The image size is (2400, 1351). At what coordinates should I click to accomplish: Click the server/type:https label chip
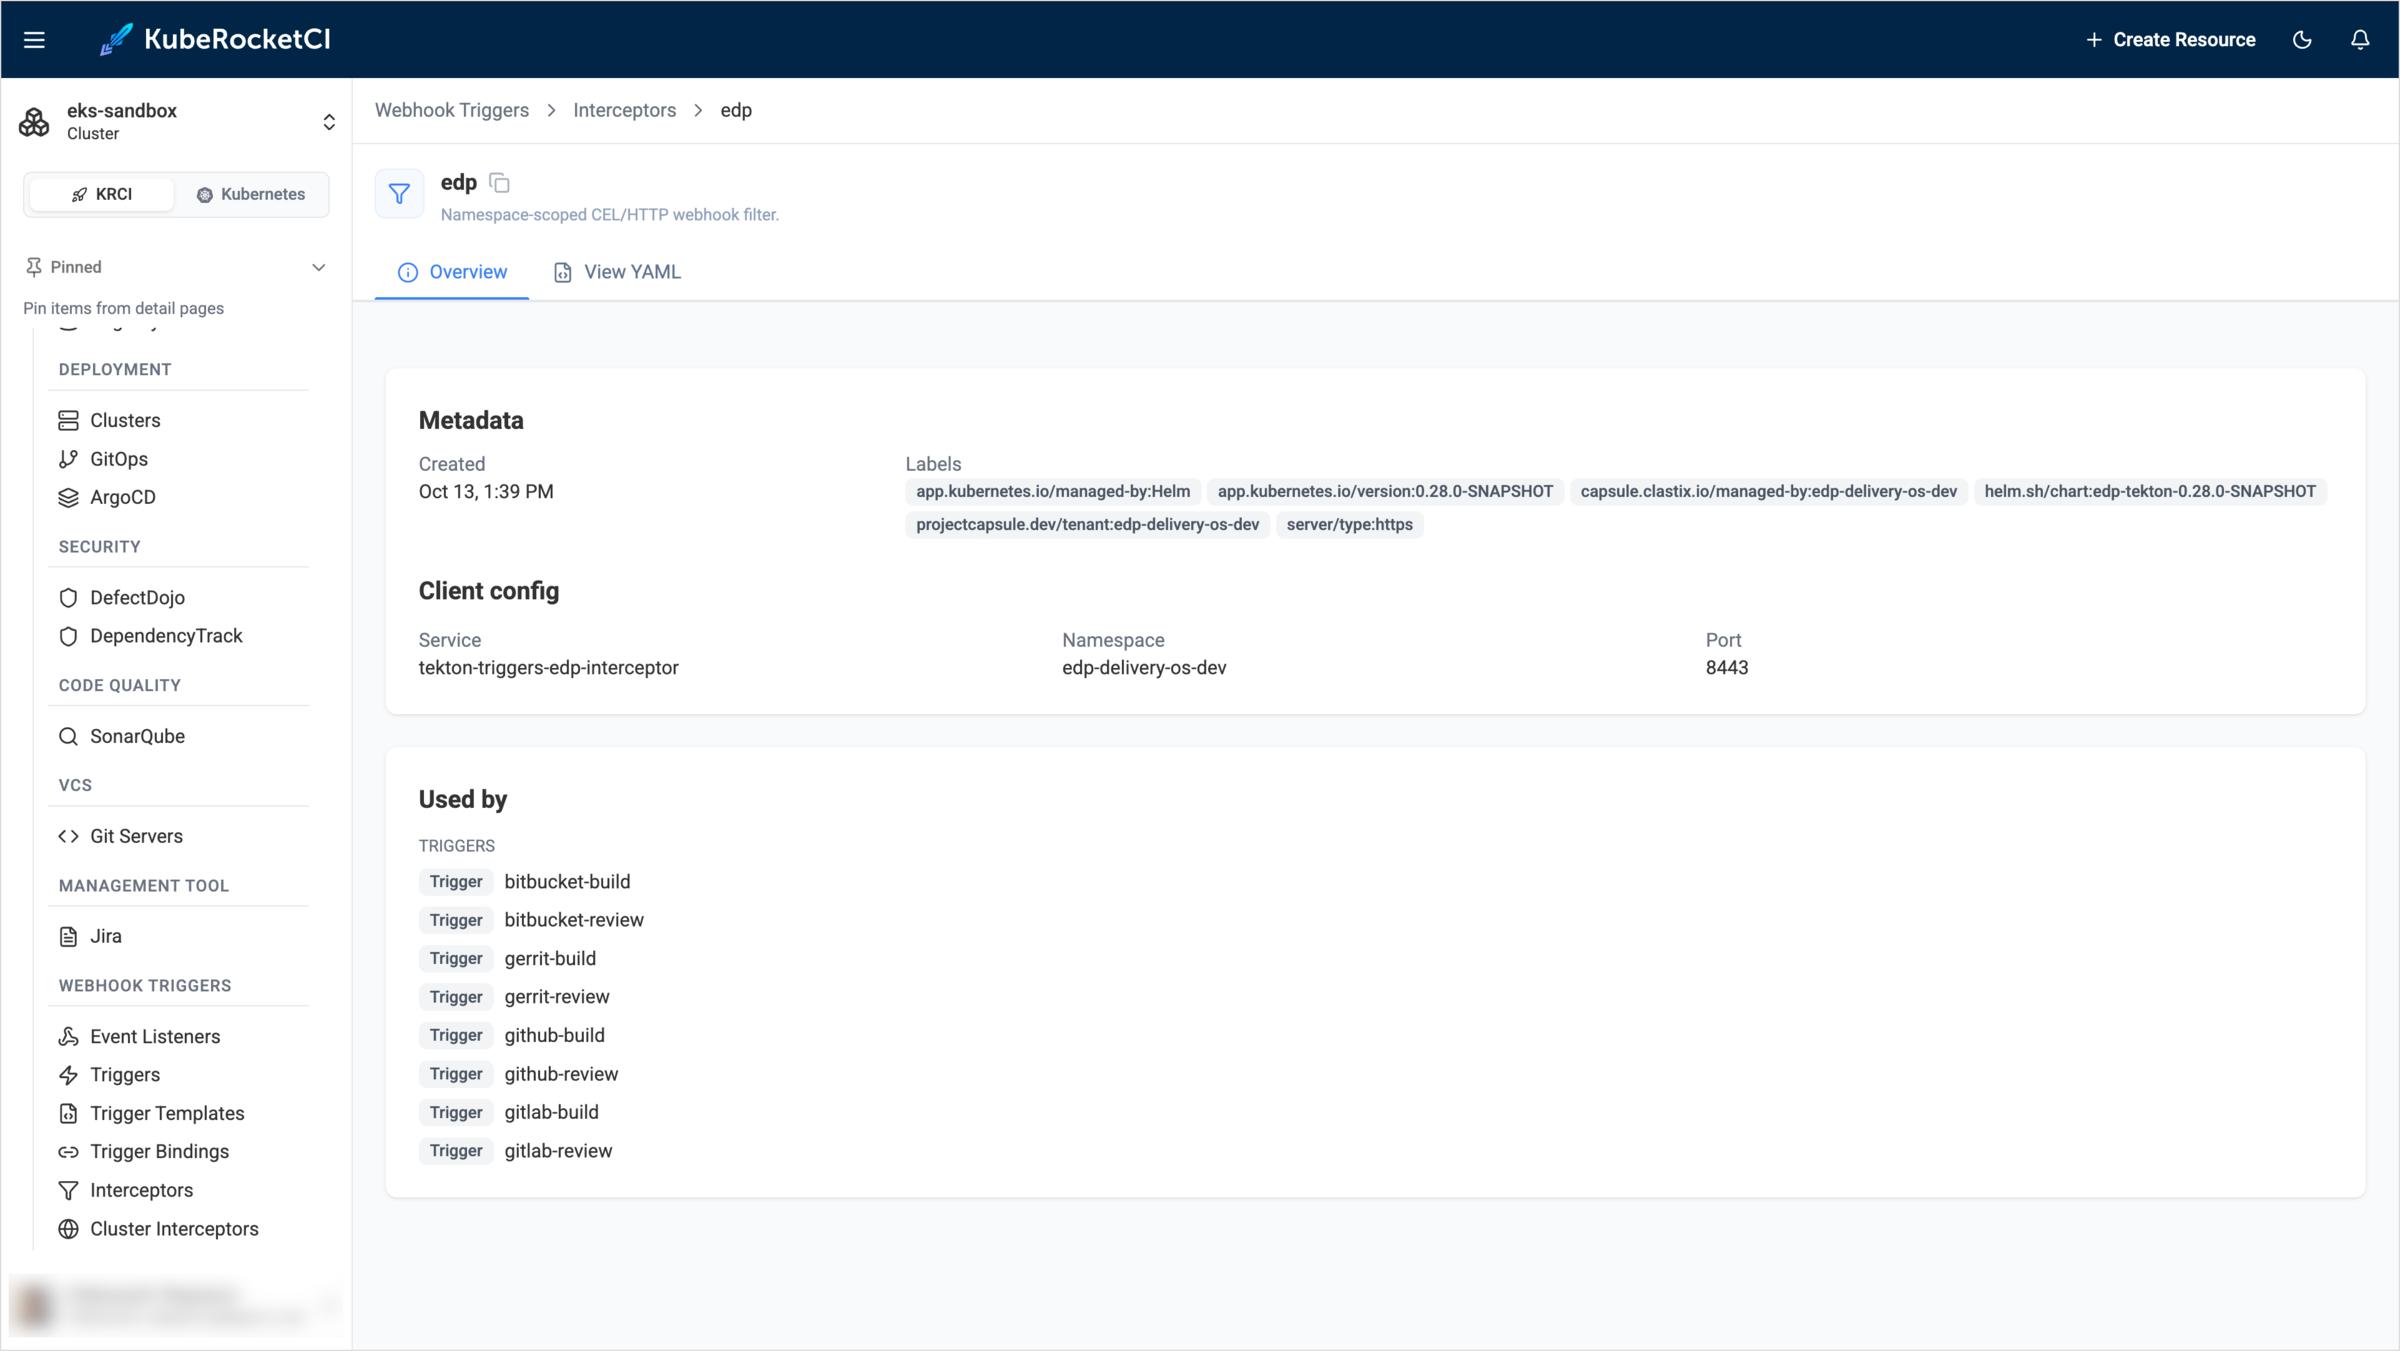(1349, 524)
